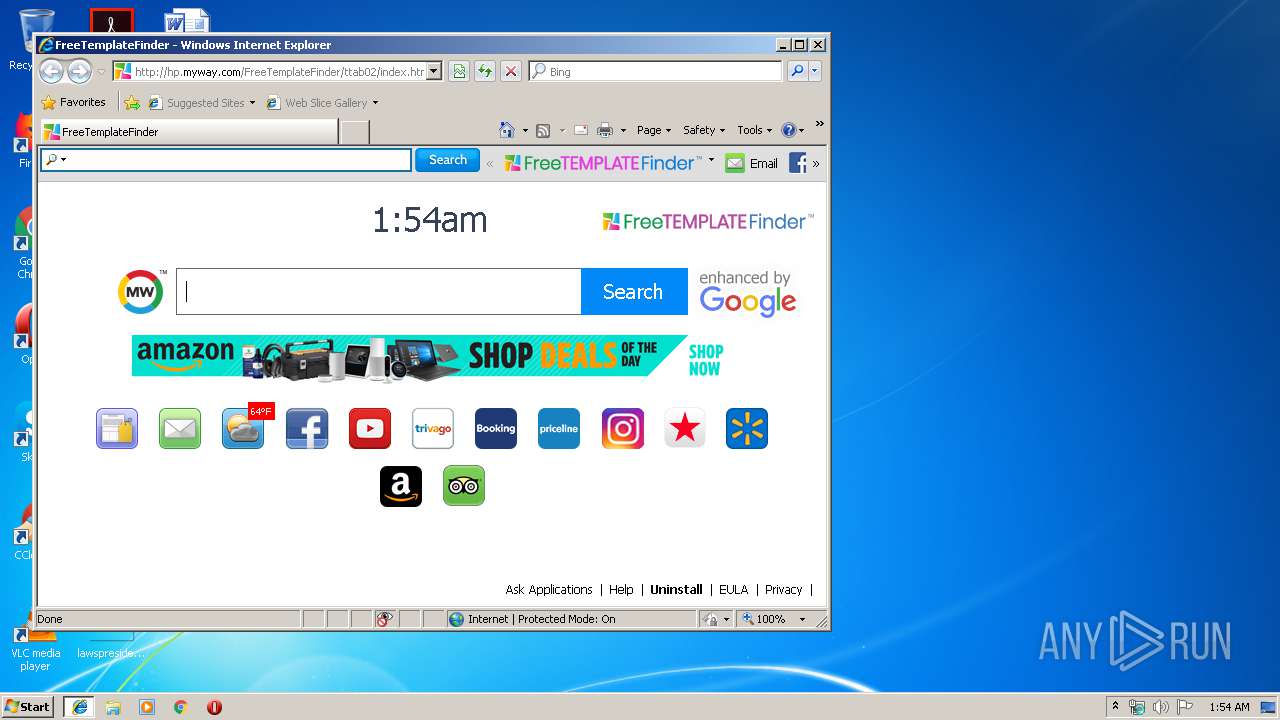The height and width of the screenshot is (720, 1280).
Task: Click the hp.myway.com address bar
Action: tap(270, 72)
